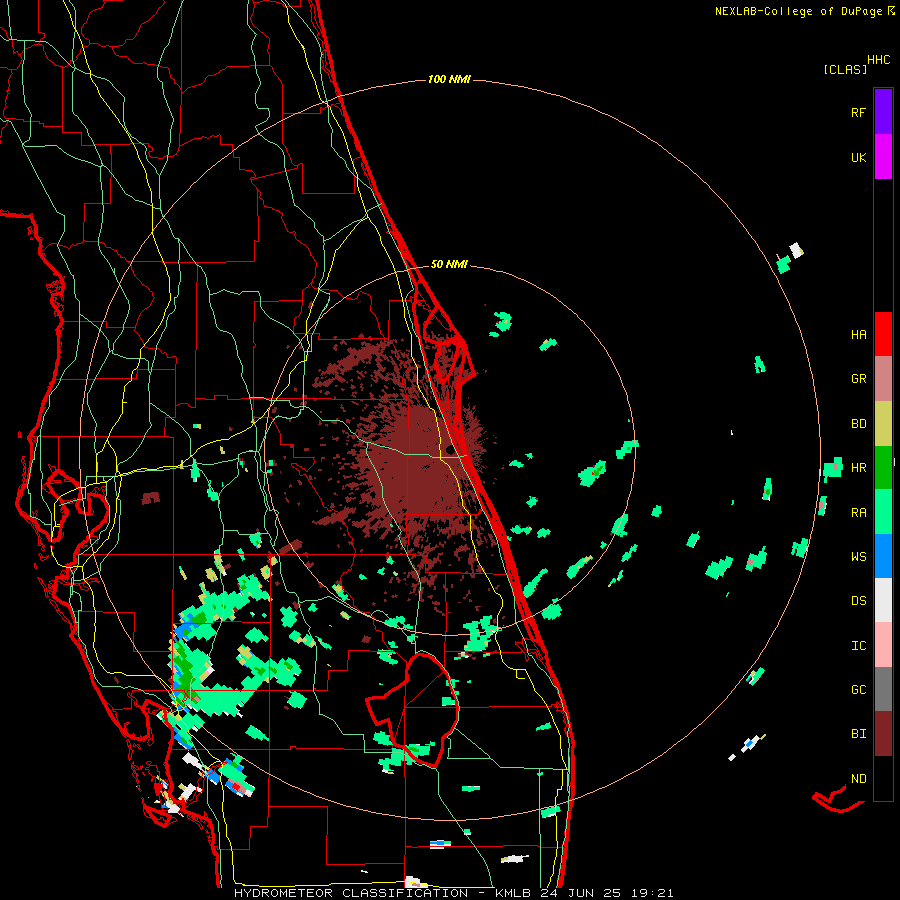Click the ND legend label
The image size is (900, 900).
pos(858,778)
